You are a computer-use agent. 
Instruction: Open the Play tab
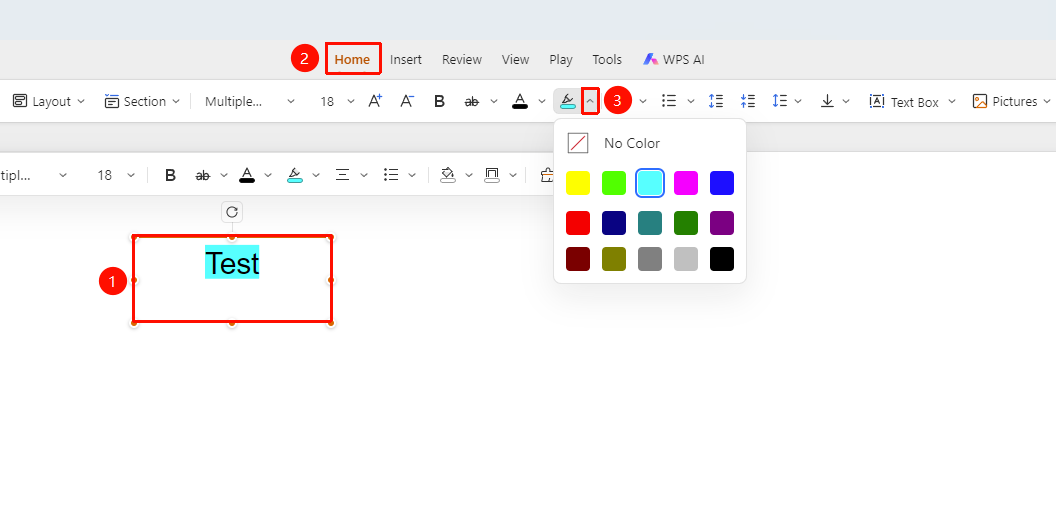click(560, 59)
